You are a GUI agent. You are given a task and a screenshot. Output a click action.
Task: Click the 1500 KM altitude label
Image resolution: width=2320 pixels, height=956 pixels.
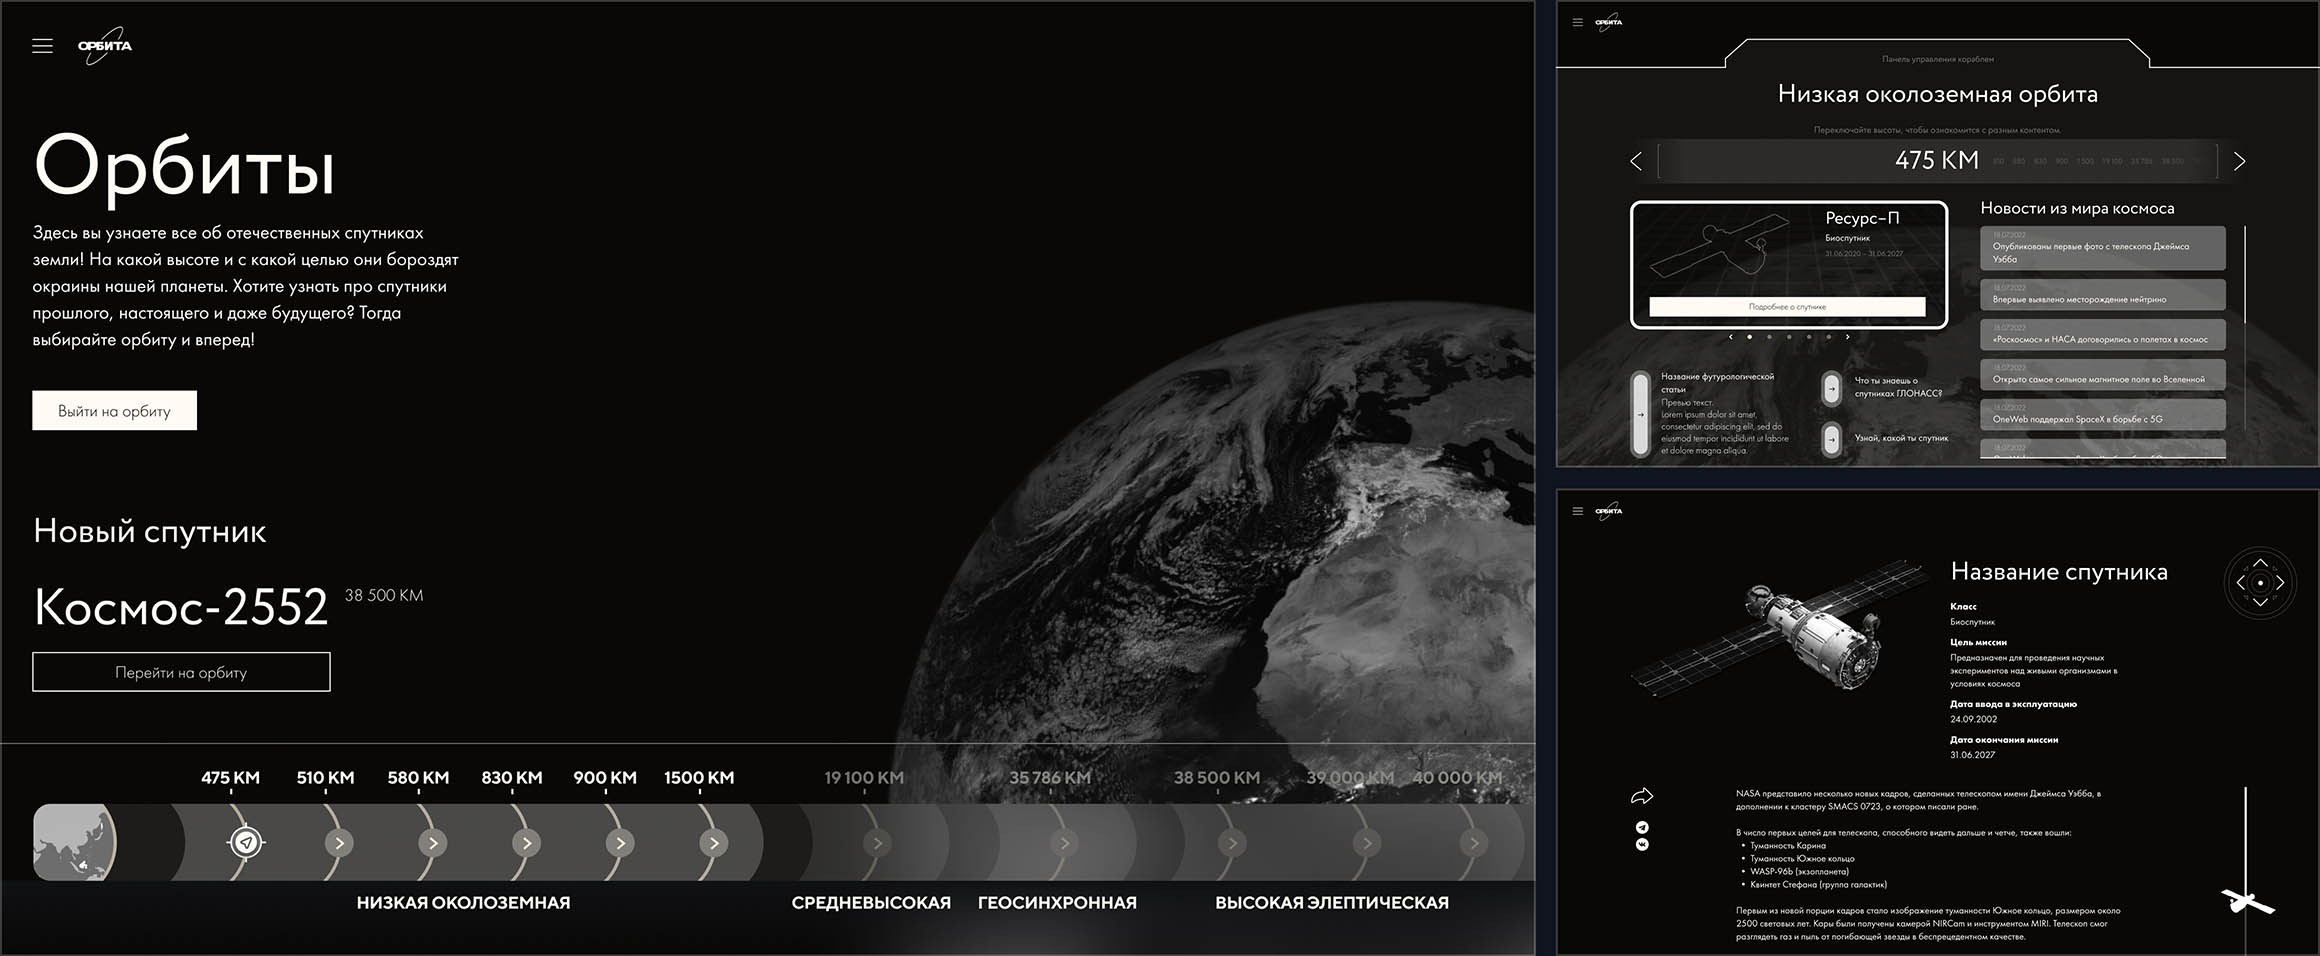699,777
